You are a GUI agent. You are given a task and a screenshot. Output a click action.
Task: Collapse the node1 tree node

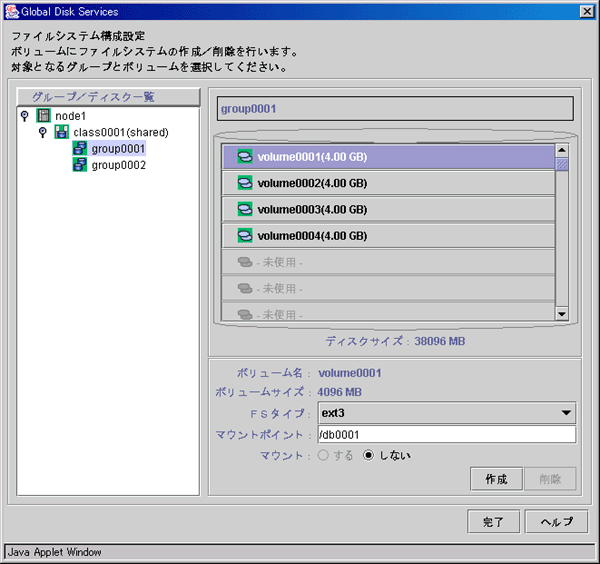pos(25,116)
